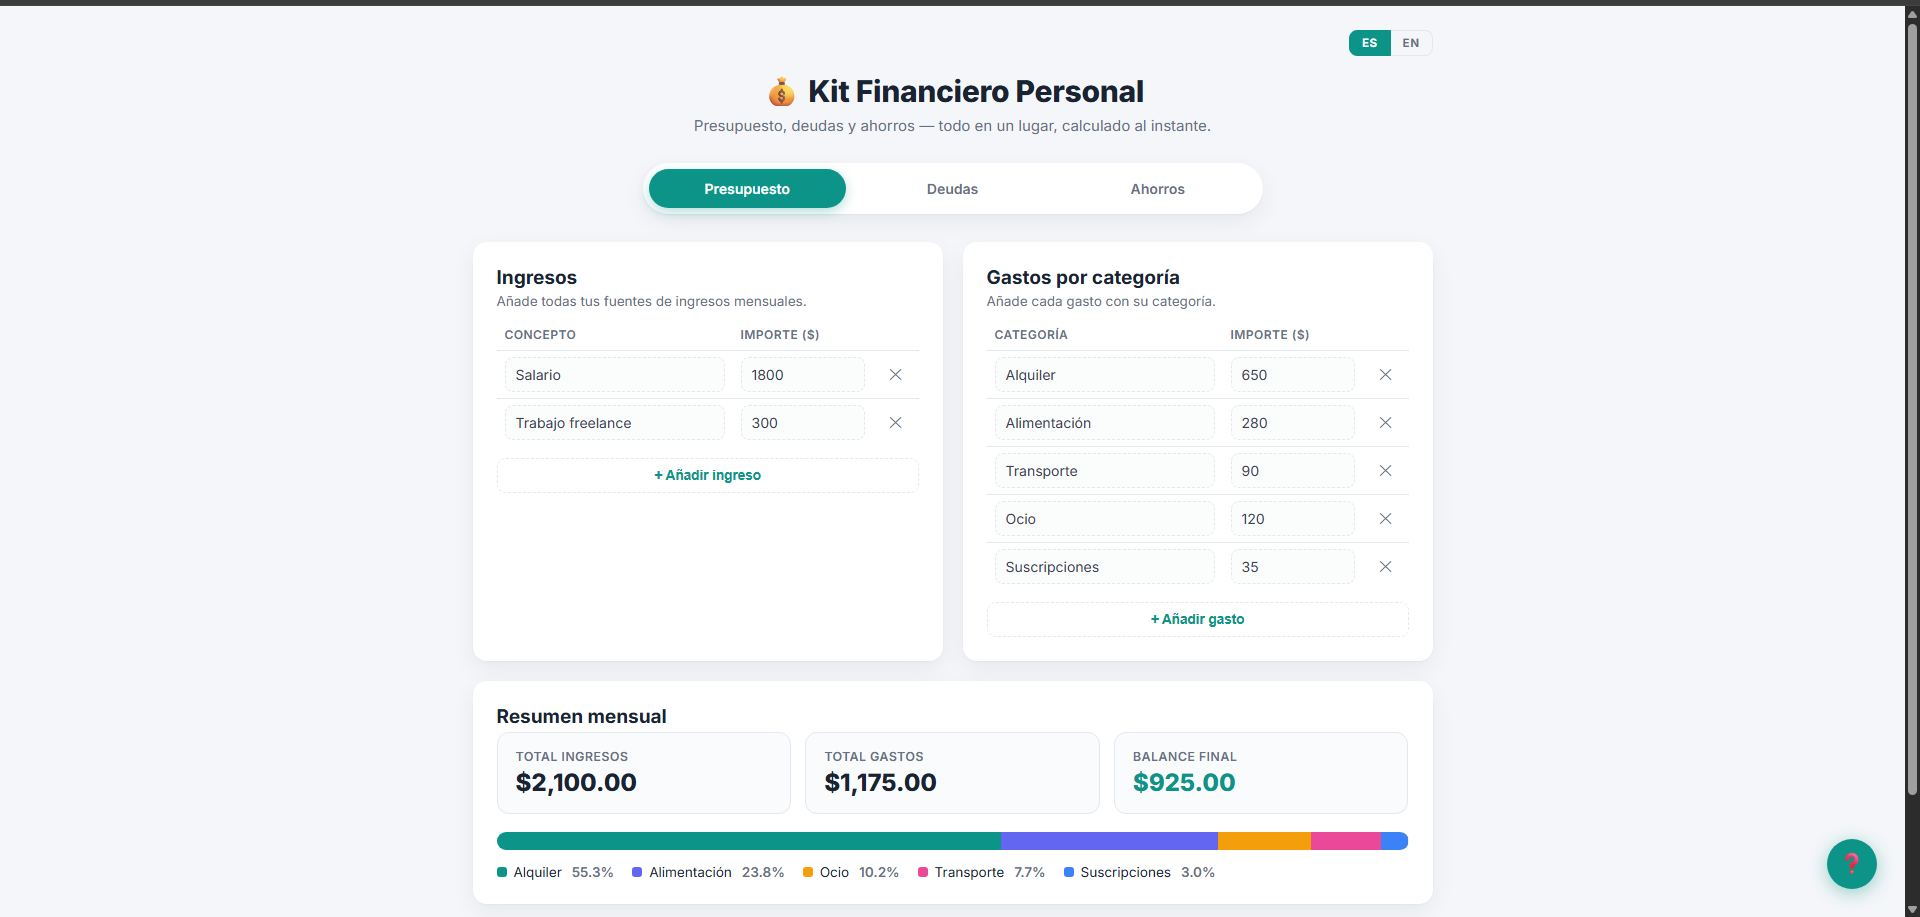
Task: Delete the Suscripciones expense row
Action: tap(1385, 567)
